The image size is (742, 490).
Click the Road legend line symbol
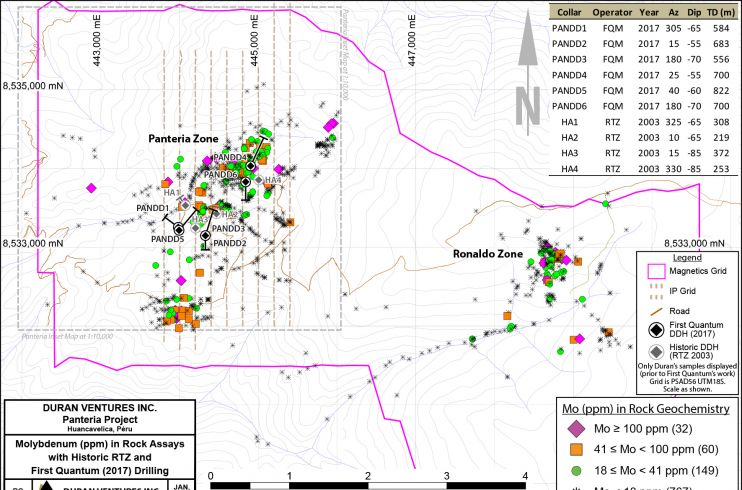point(656,312)
